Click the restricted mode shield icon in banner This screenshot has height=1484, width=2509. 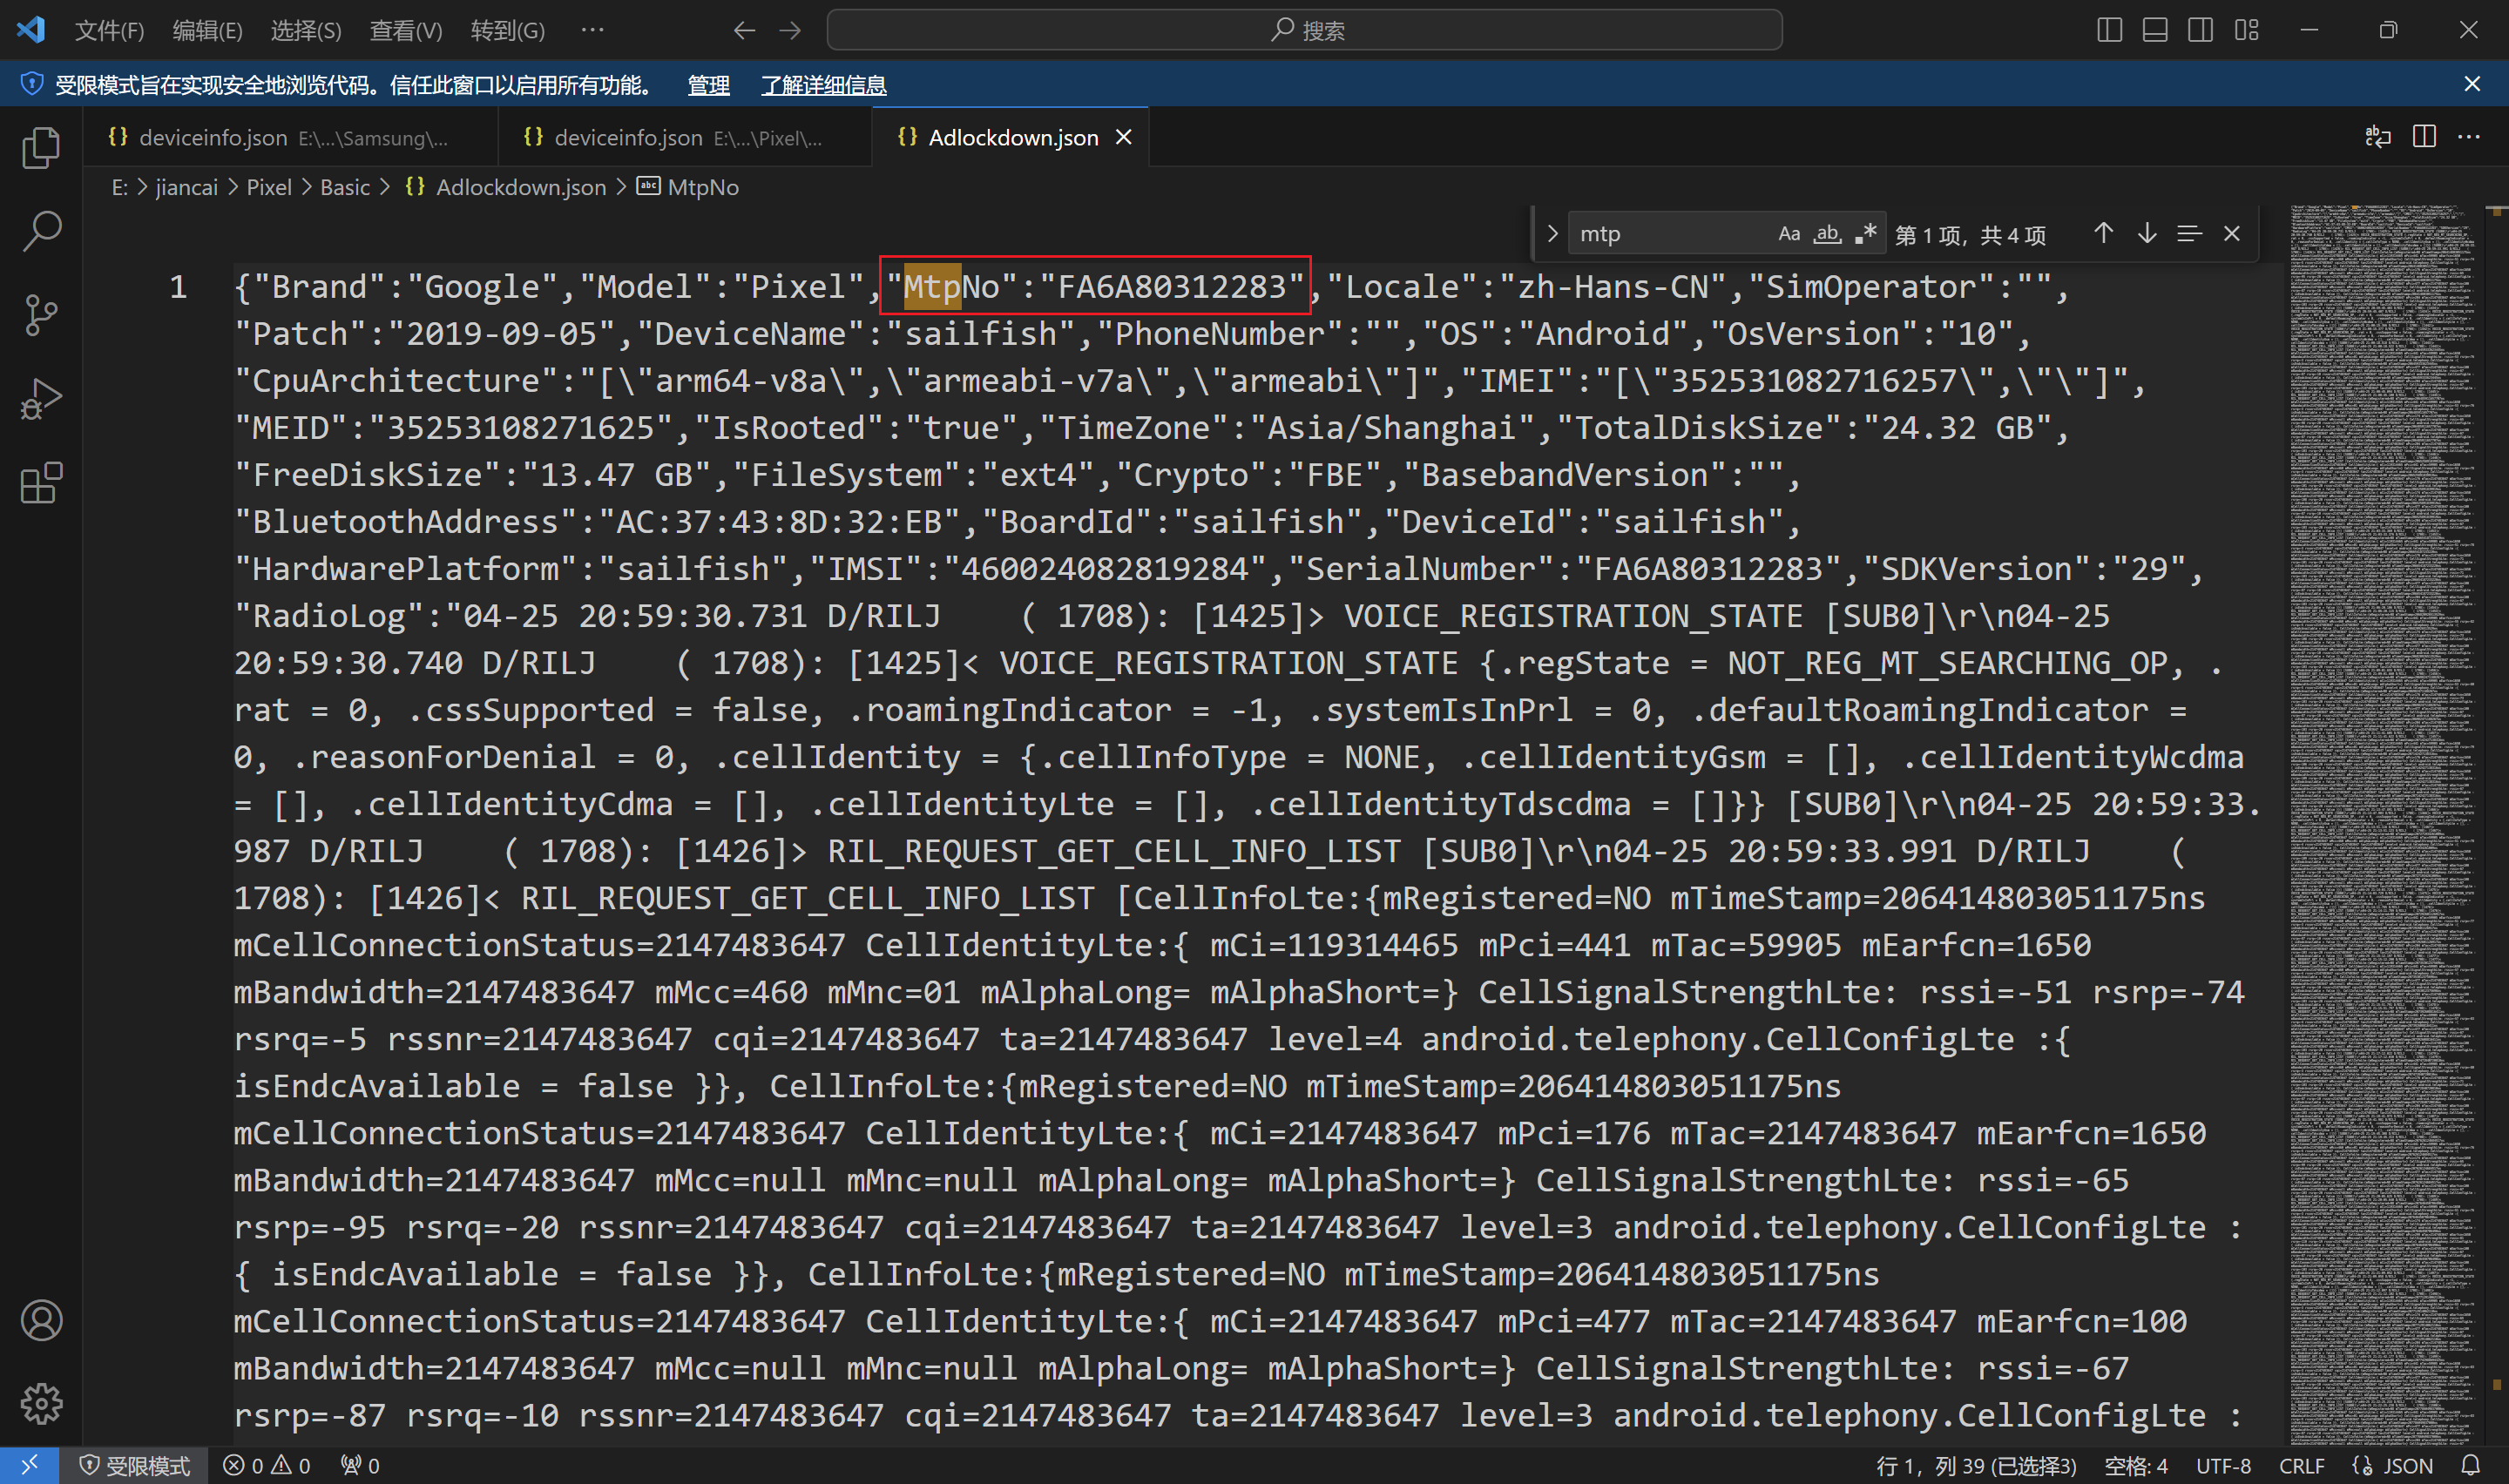click(x=32, y=84)
